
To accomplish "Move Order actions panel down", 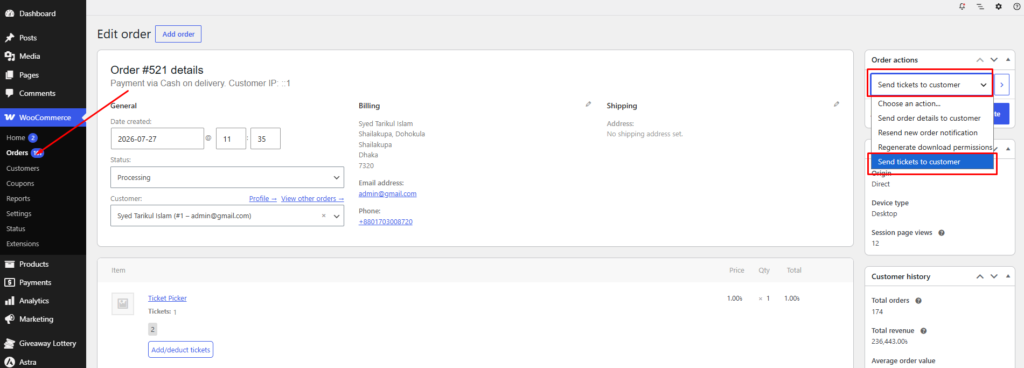I will 993,59.
